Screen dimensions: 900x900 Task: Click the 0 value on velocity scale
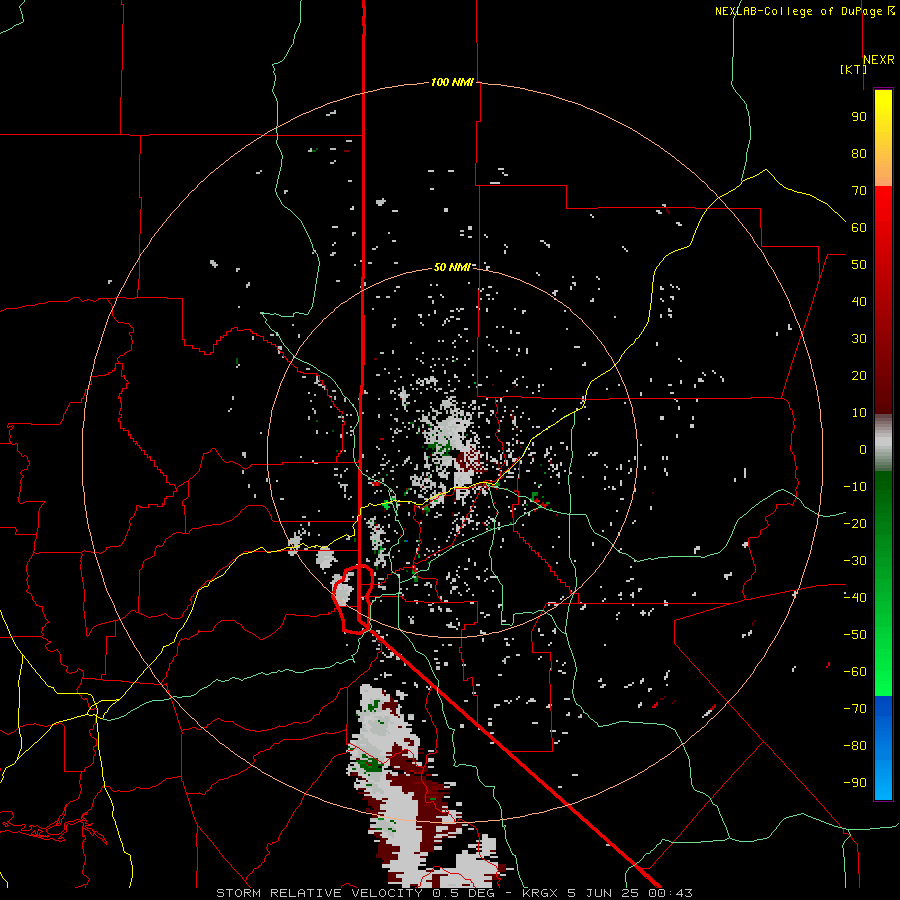pyautogui.click(x=863, y=449)
